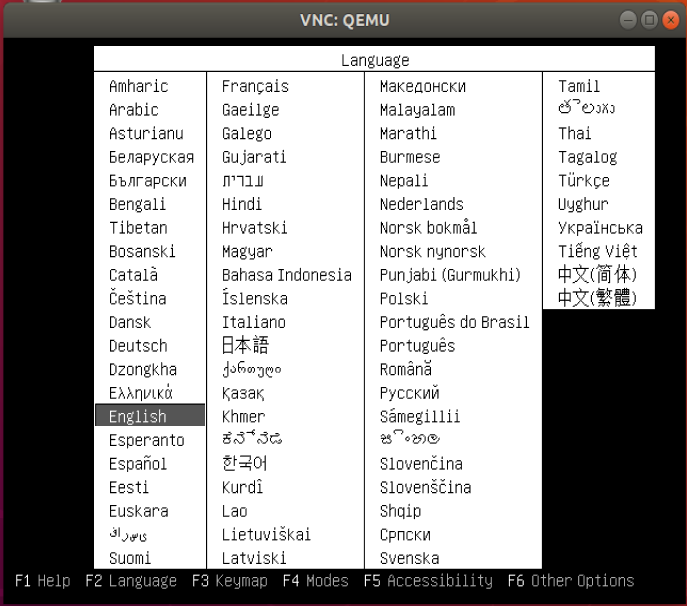Select Tibetan language
This screenshot has width=687, height=606.
click(138, 228)
